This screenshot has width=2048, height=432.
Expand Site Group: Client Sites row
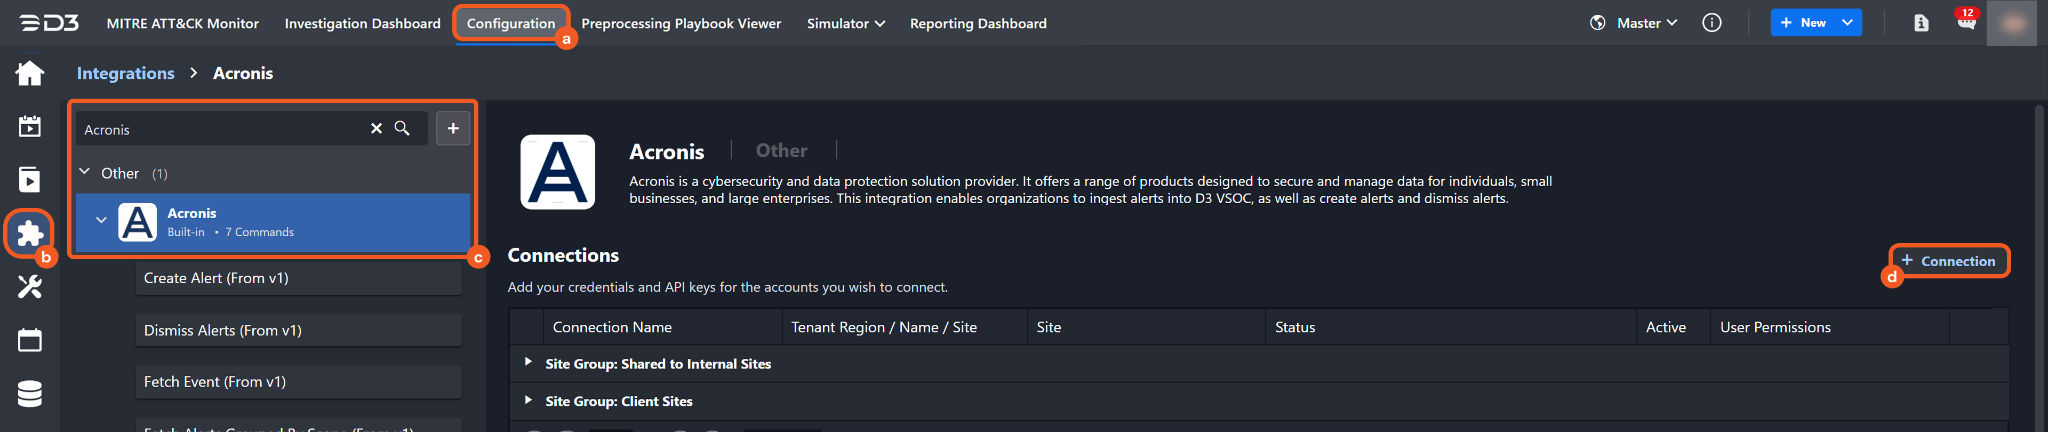click(x=528, y=400)
